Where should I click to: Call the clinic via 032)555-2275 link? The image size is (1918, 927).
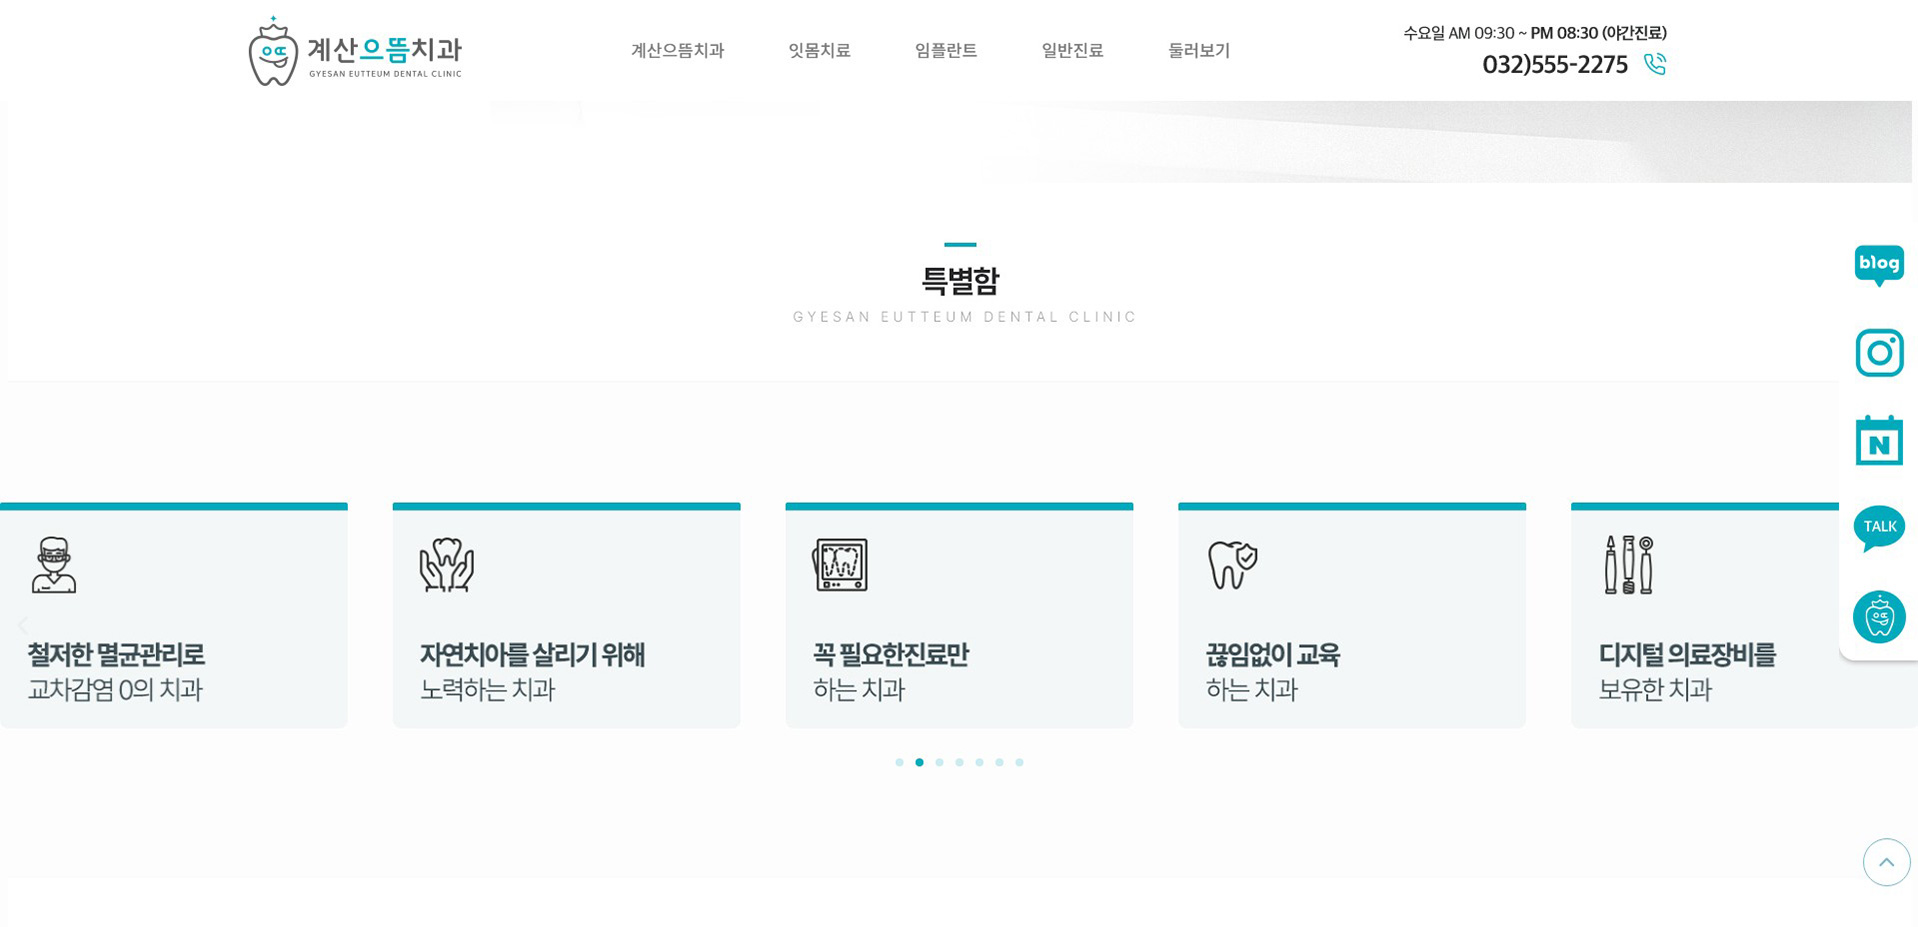coord(1556,64)
